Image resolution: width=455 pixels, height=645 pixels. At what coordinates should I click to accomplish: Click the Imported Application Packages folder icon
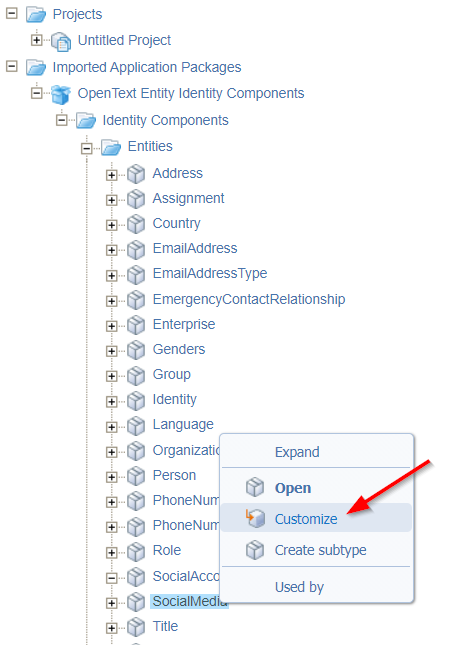[x=36, y=67]
